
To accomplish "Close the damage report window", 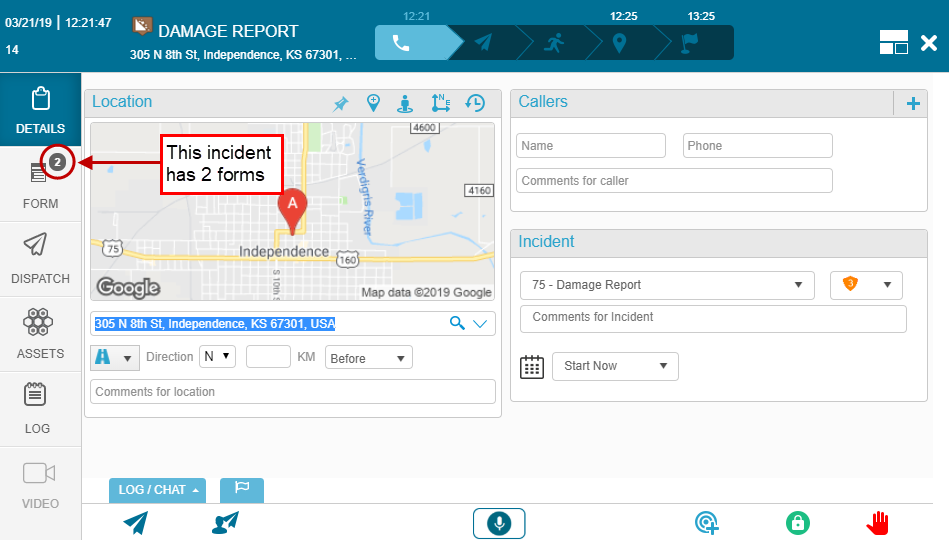I will tap(928, 43).
